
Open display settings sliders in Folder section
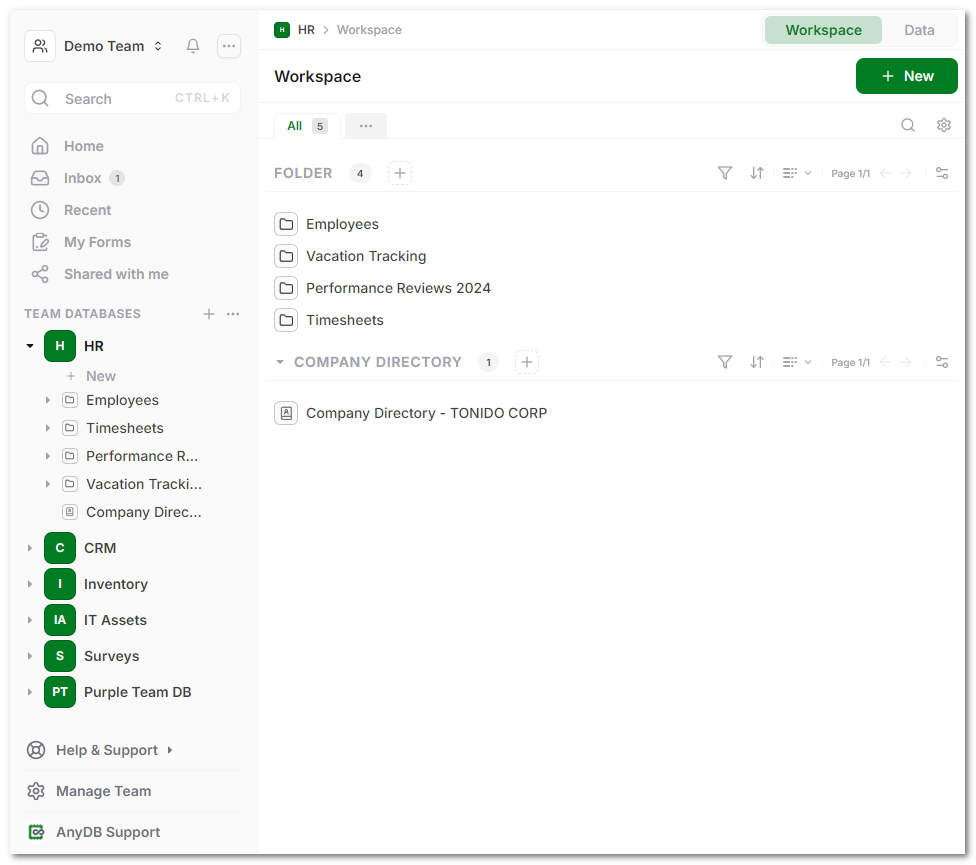point(942,173)
